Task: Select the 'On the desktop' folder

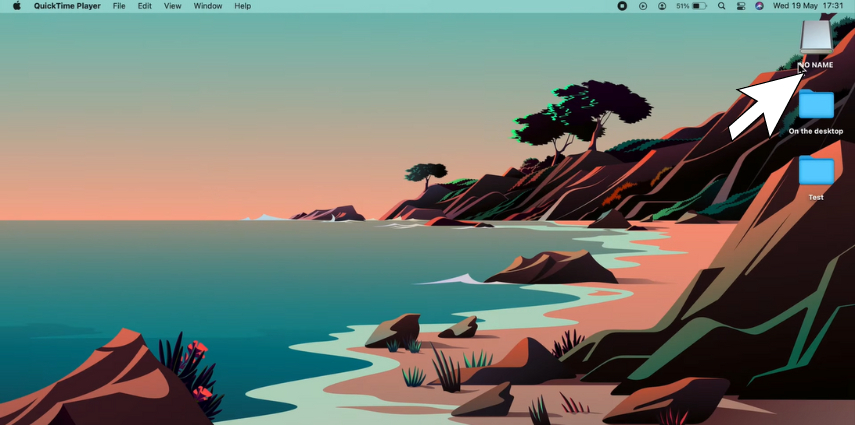Action: pos(816,105)
